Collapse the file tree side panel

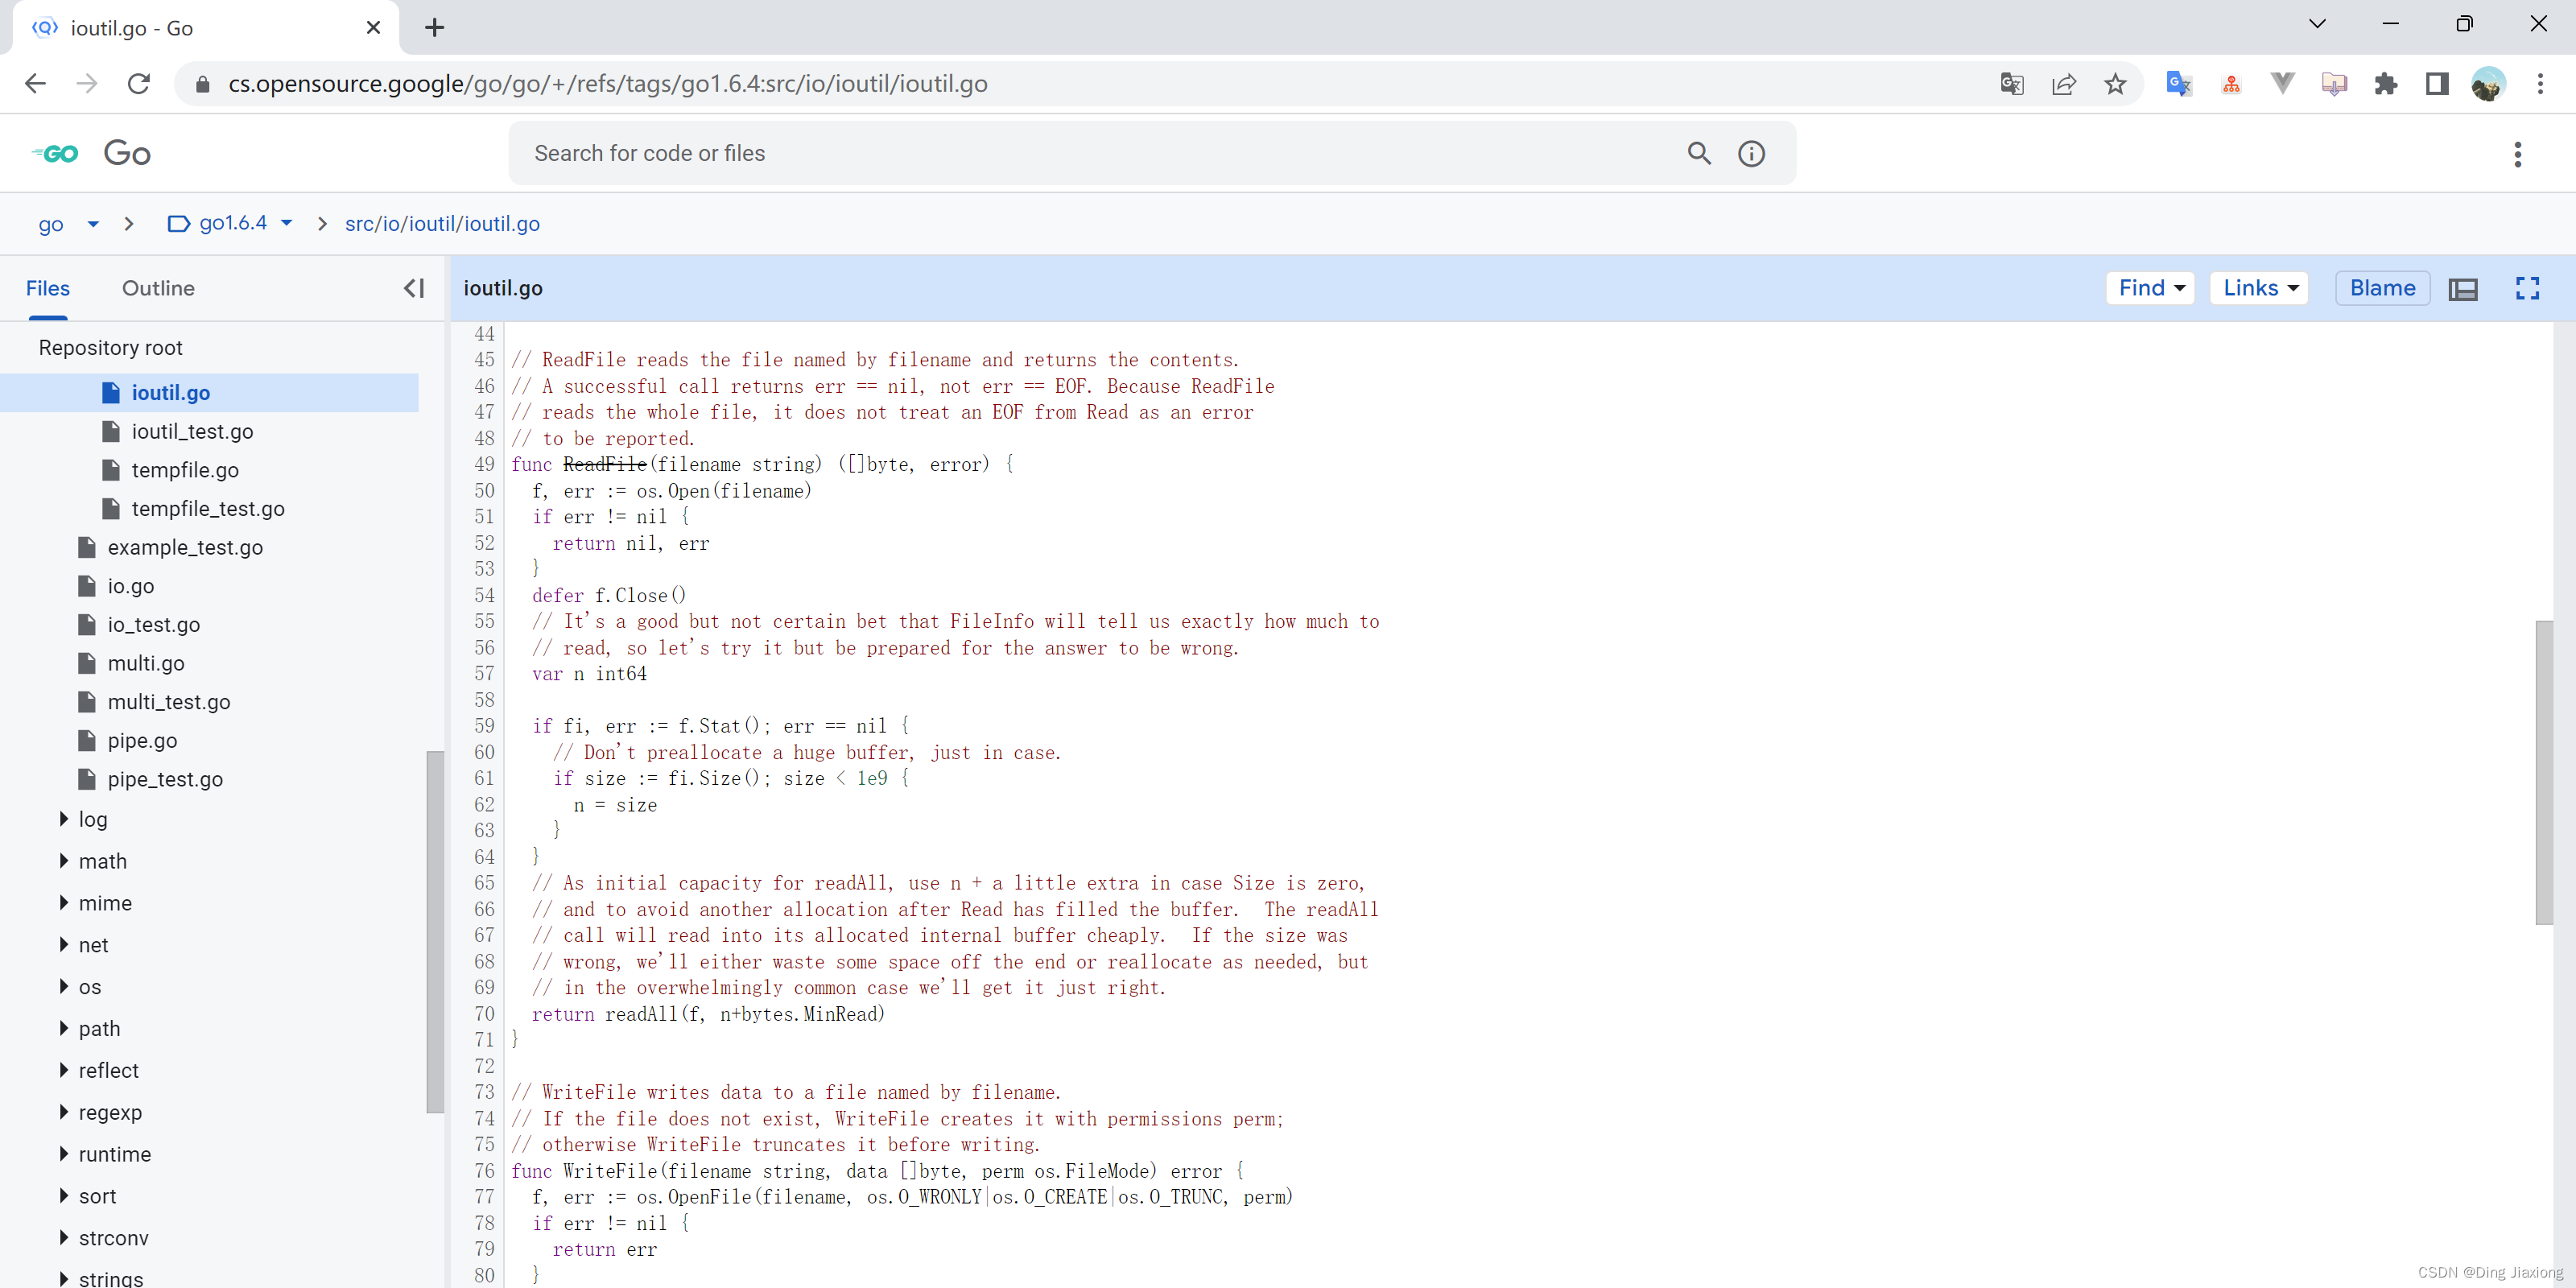click(414, 288)
